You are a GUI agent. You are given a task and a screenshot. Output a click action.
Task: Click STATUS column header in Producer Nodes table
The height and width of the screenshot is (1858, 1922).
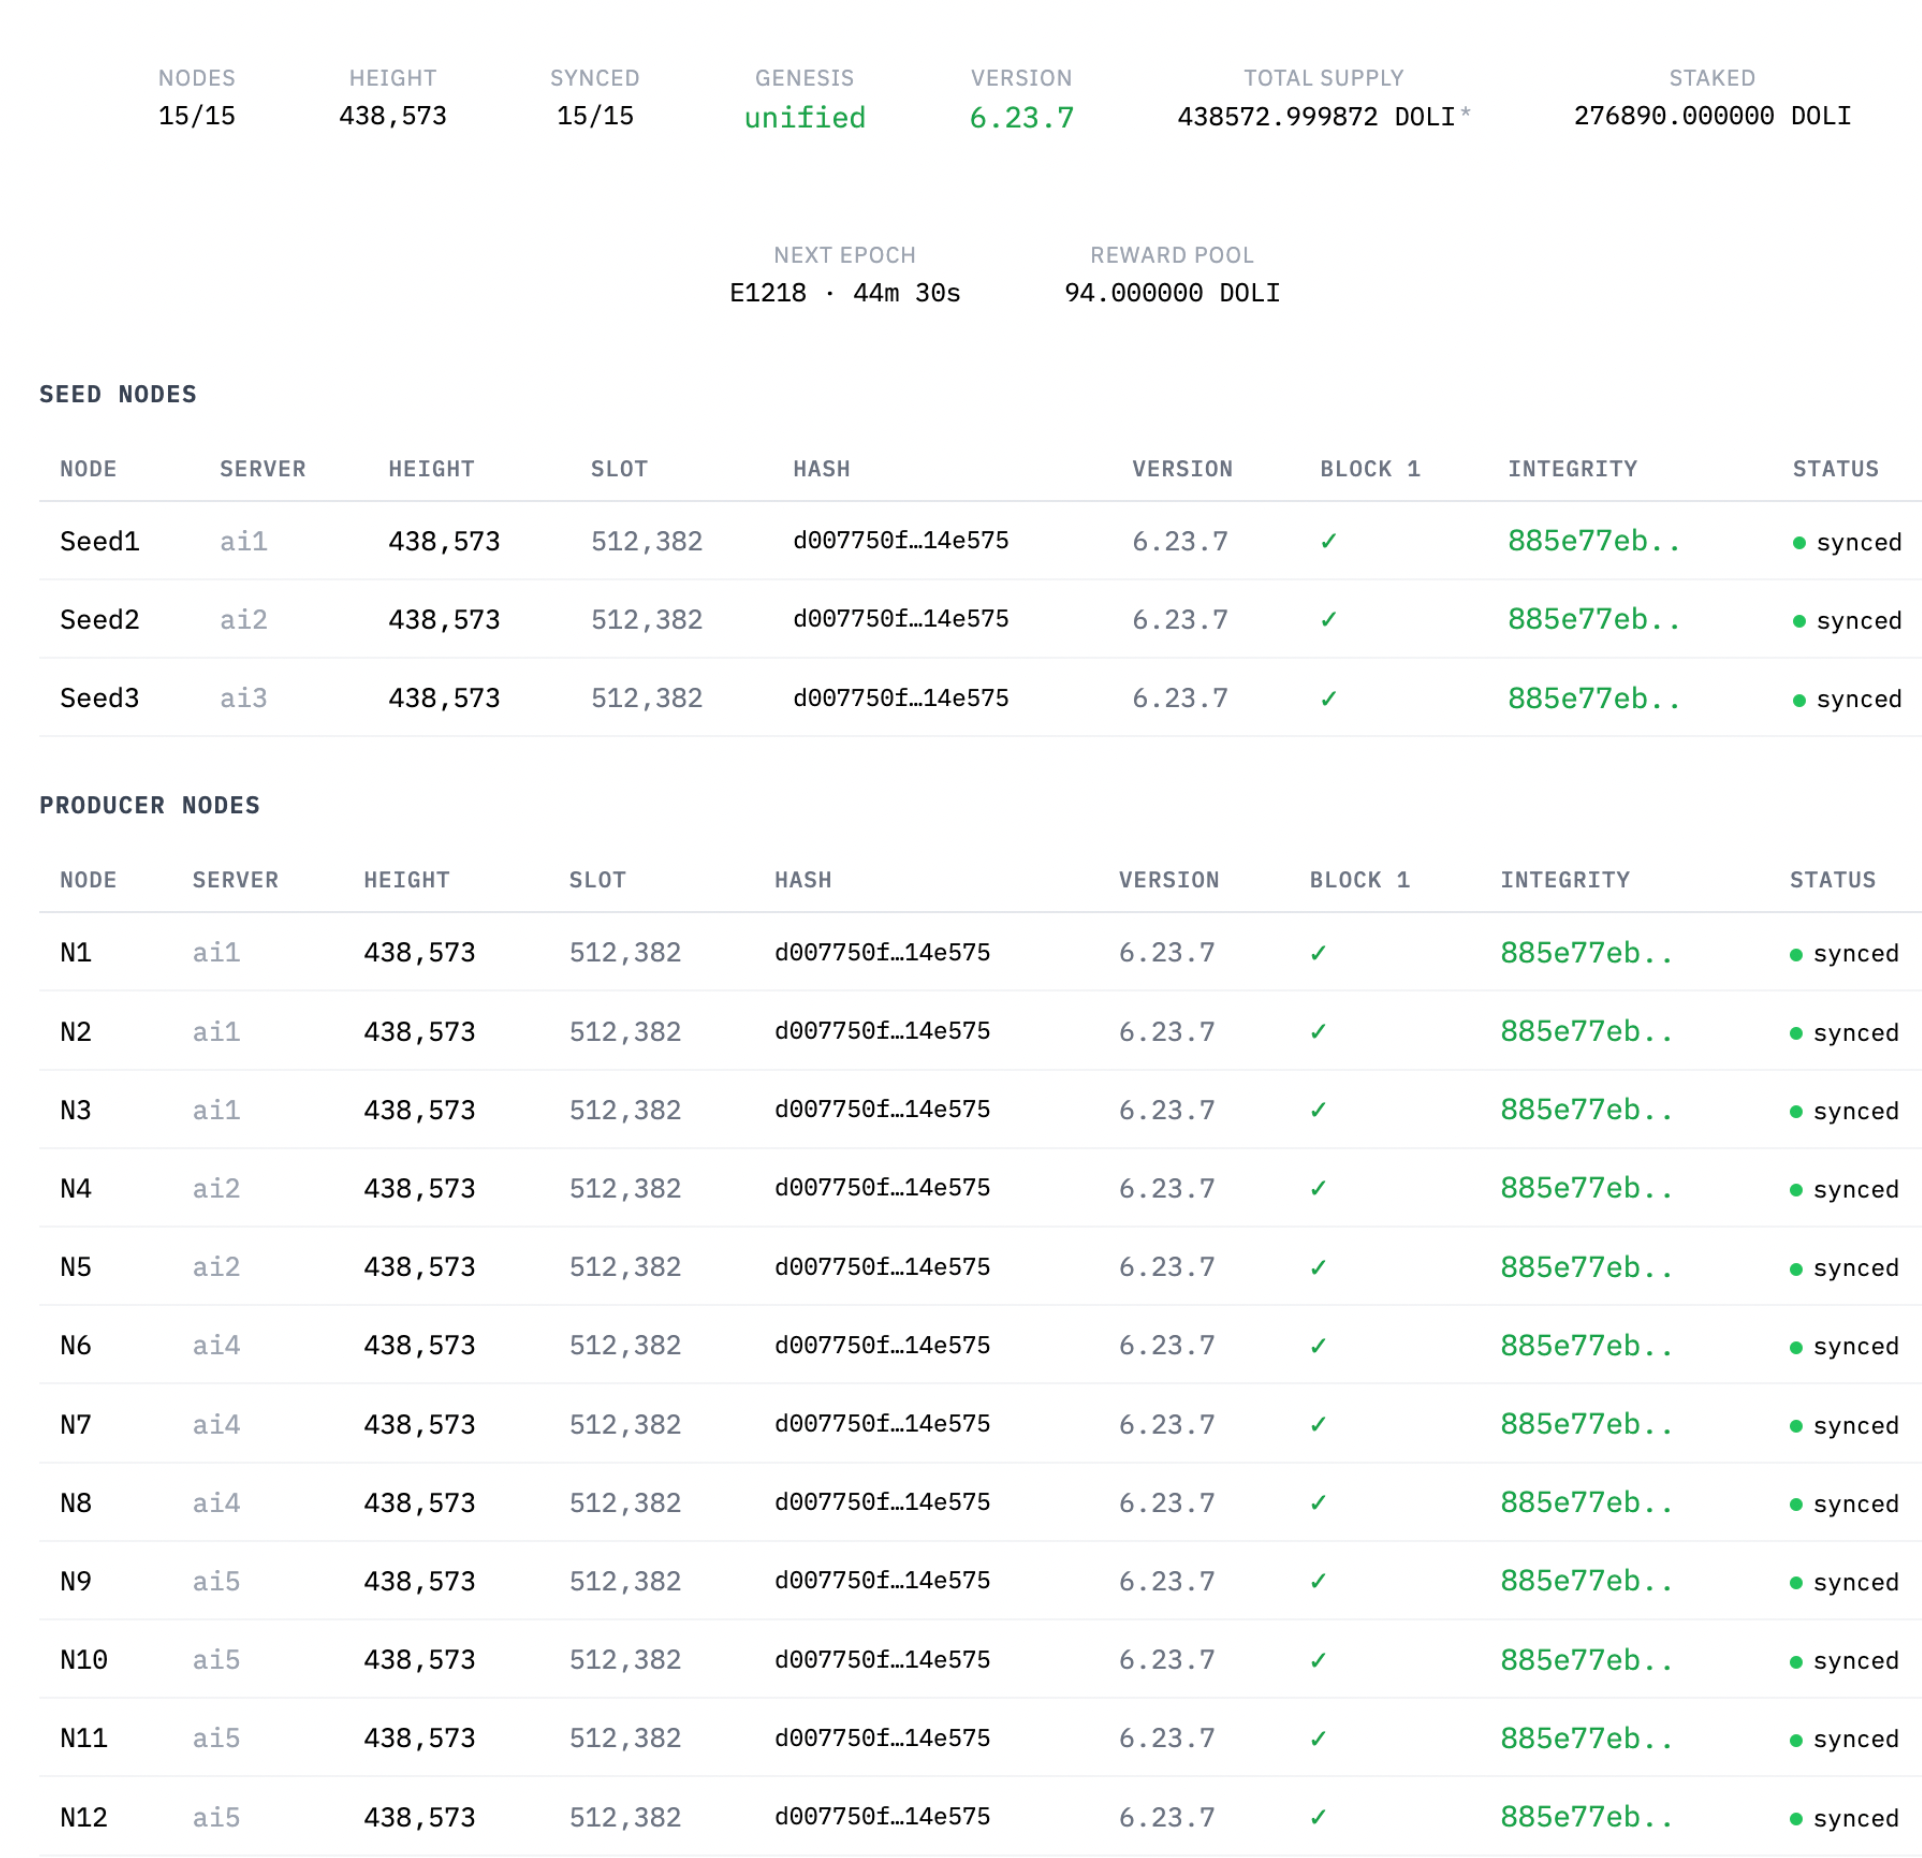[1833, 880]
